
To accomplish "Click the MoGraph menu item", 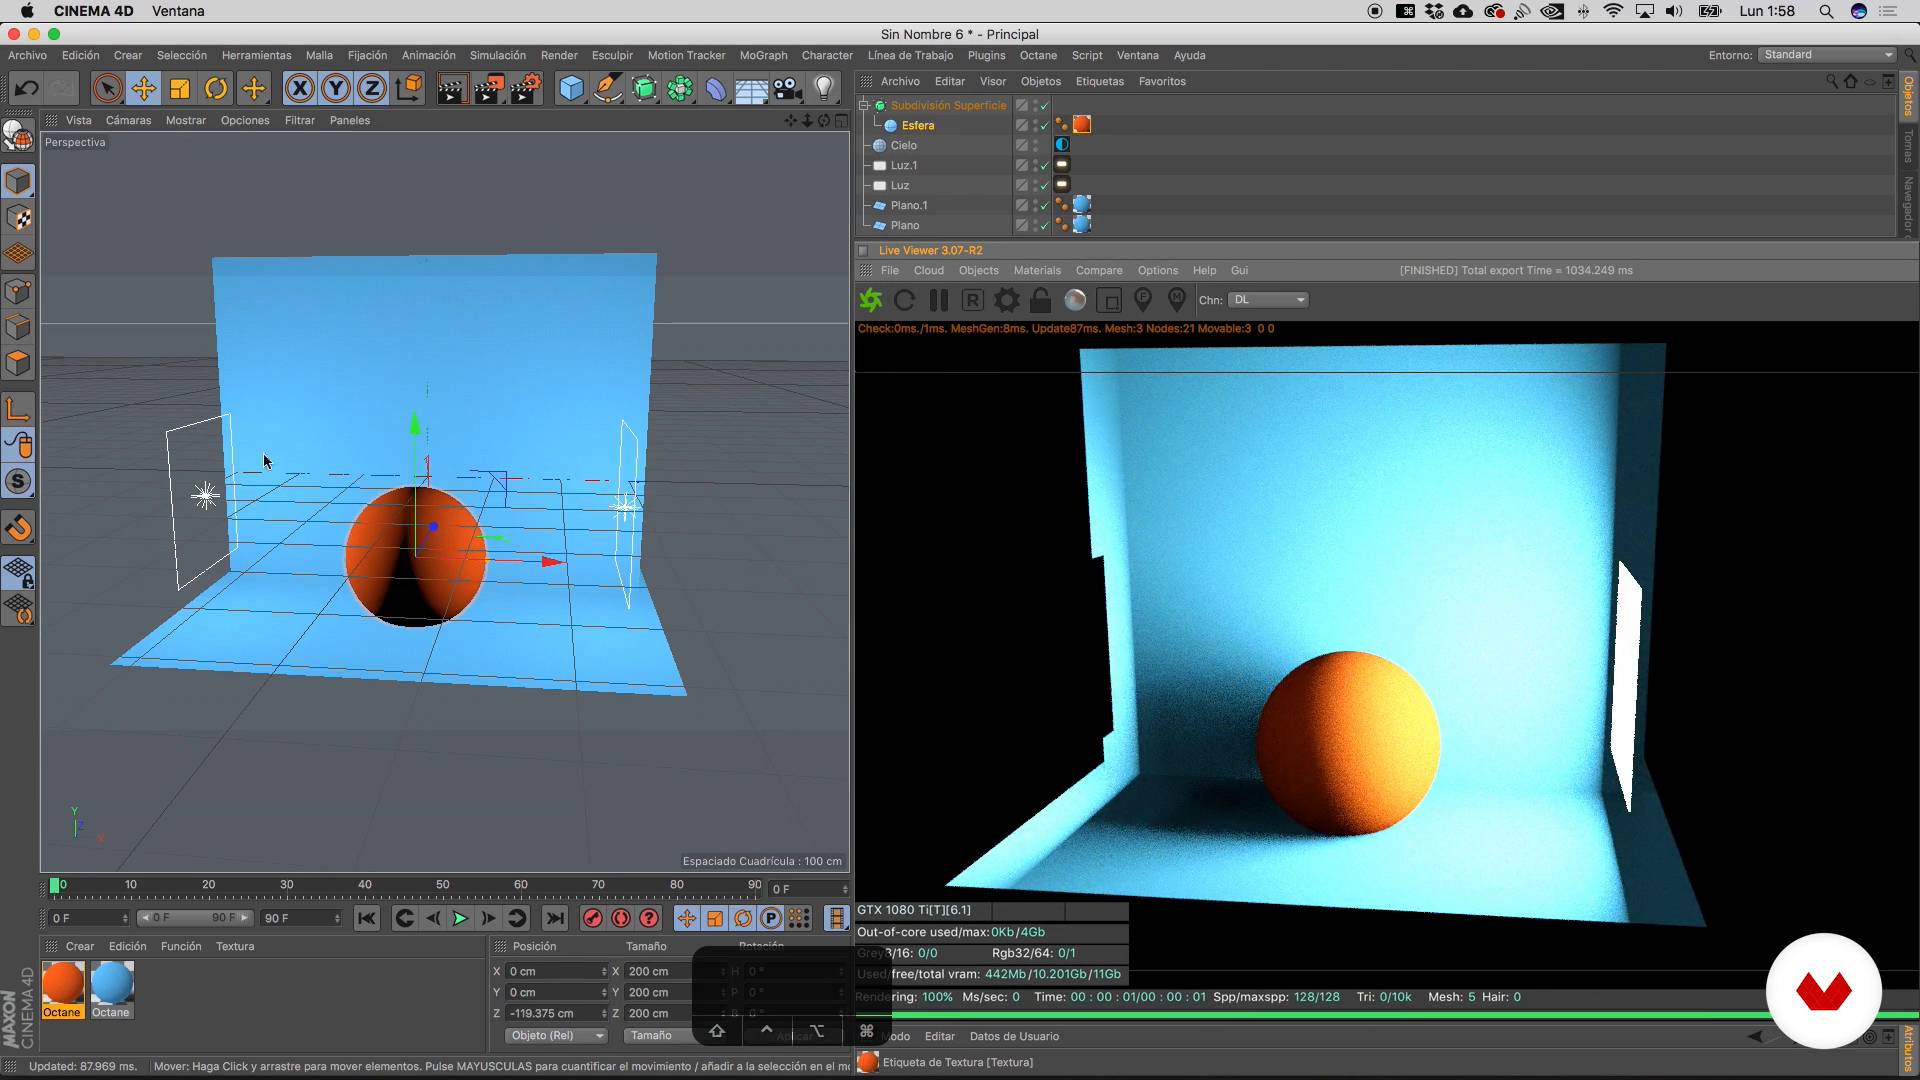I will (x=762, y=54).
